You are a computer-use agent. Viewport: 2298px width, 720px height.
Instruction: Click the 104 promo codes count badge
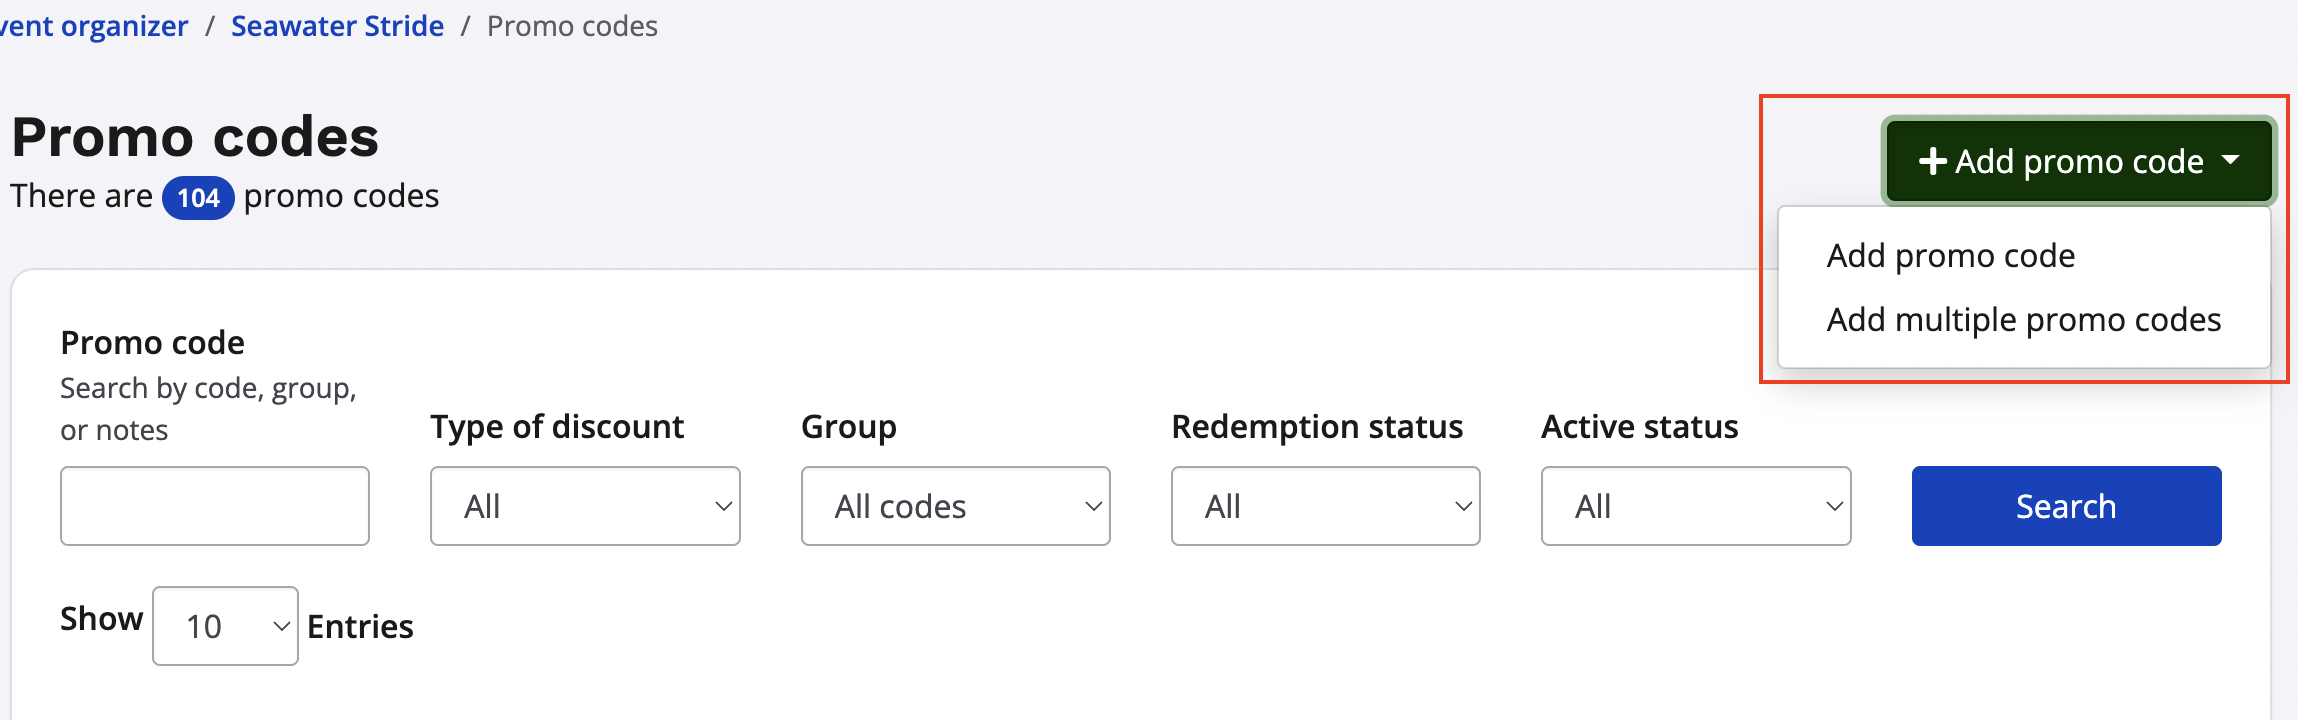(x=198, y=198)
